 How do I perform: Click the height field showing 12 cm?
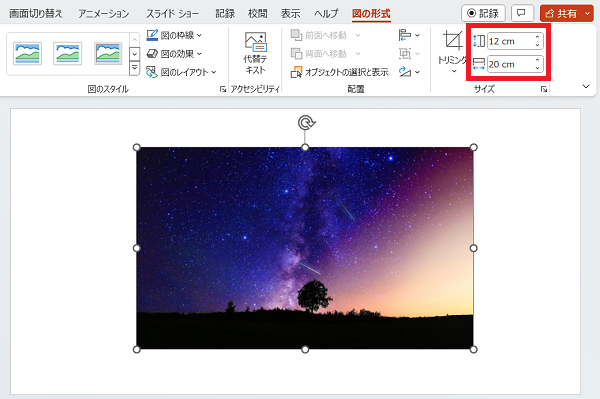pyautogui.click(x=510, y=41)
